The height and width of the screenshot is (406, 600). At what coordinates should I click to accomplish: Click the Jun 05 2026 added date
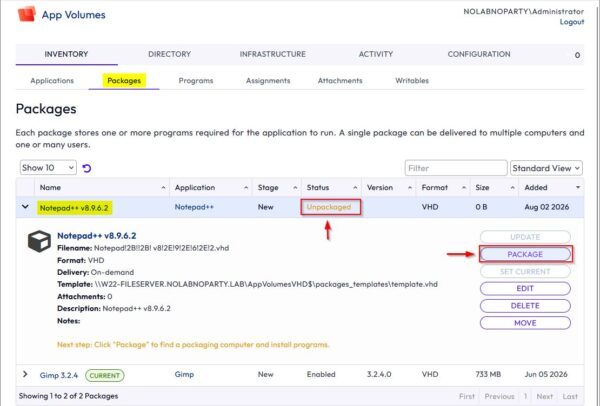pyautogui.click(x=546, y=374)
